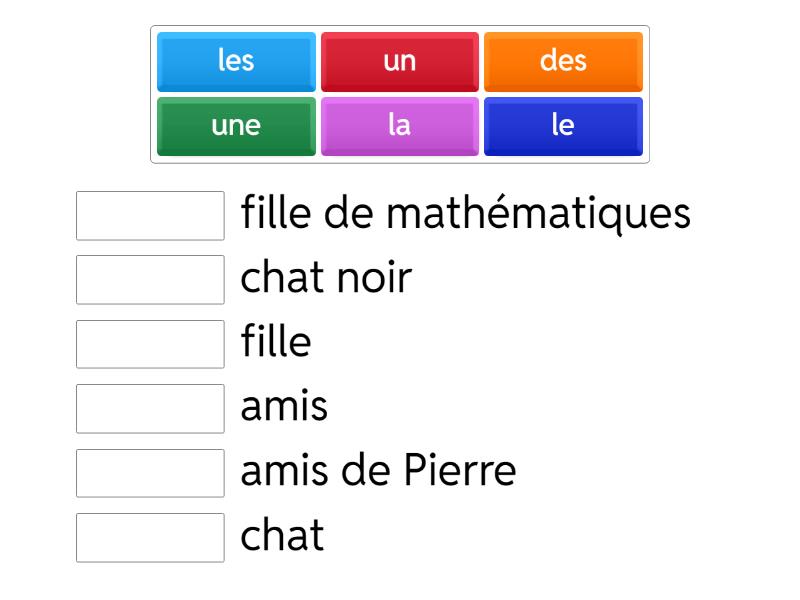
Task: Click the standalone "fille" phrase text
Action: pyautogui.click(x=276, y=343)
